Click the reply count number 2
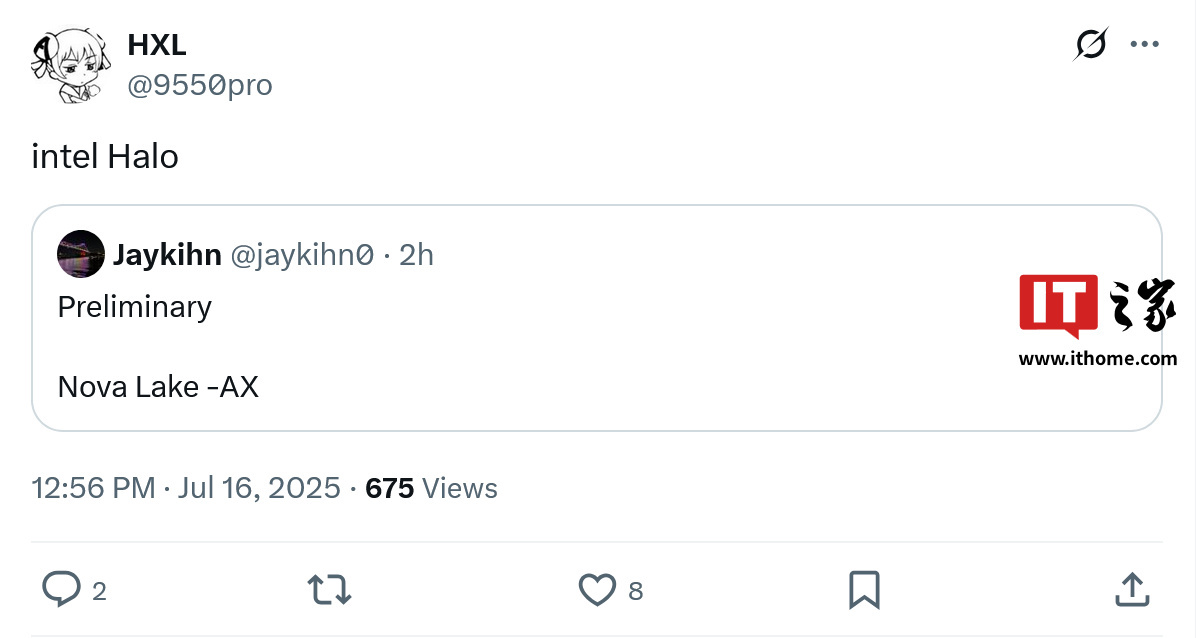This screenshot has width=1196, height=638. tap(99, 591)
